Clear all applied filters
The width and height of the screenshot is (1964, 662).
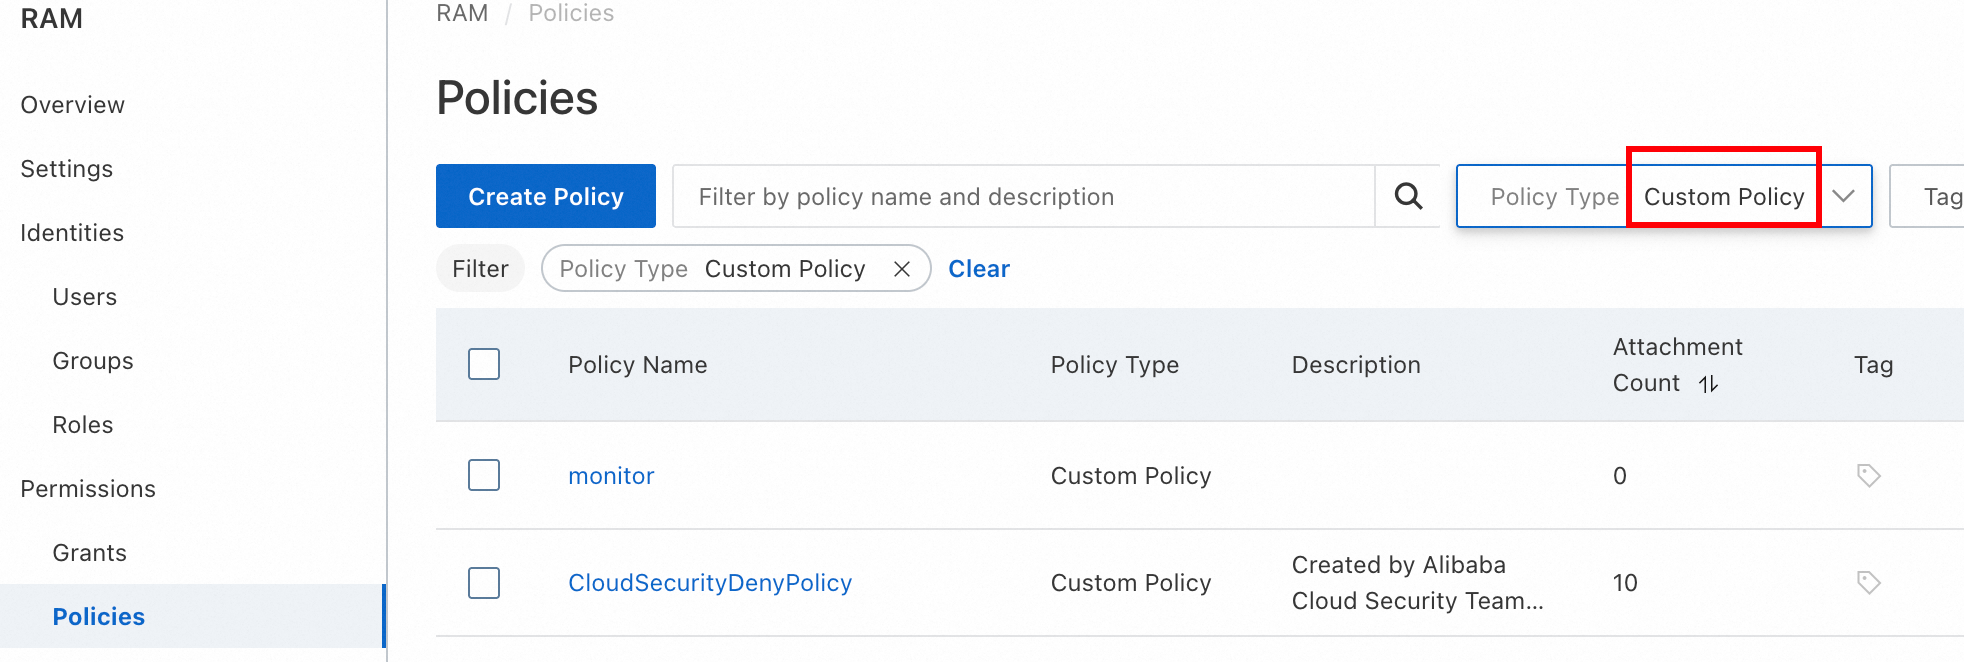pos(979,269)
